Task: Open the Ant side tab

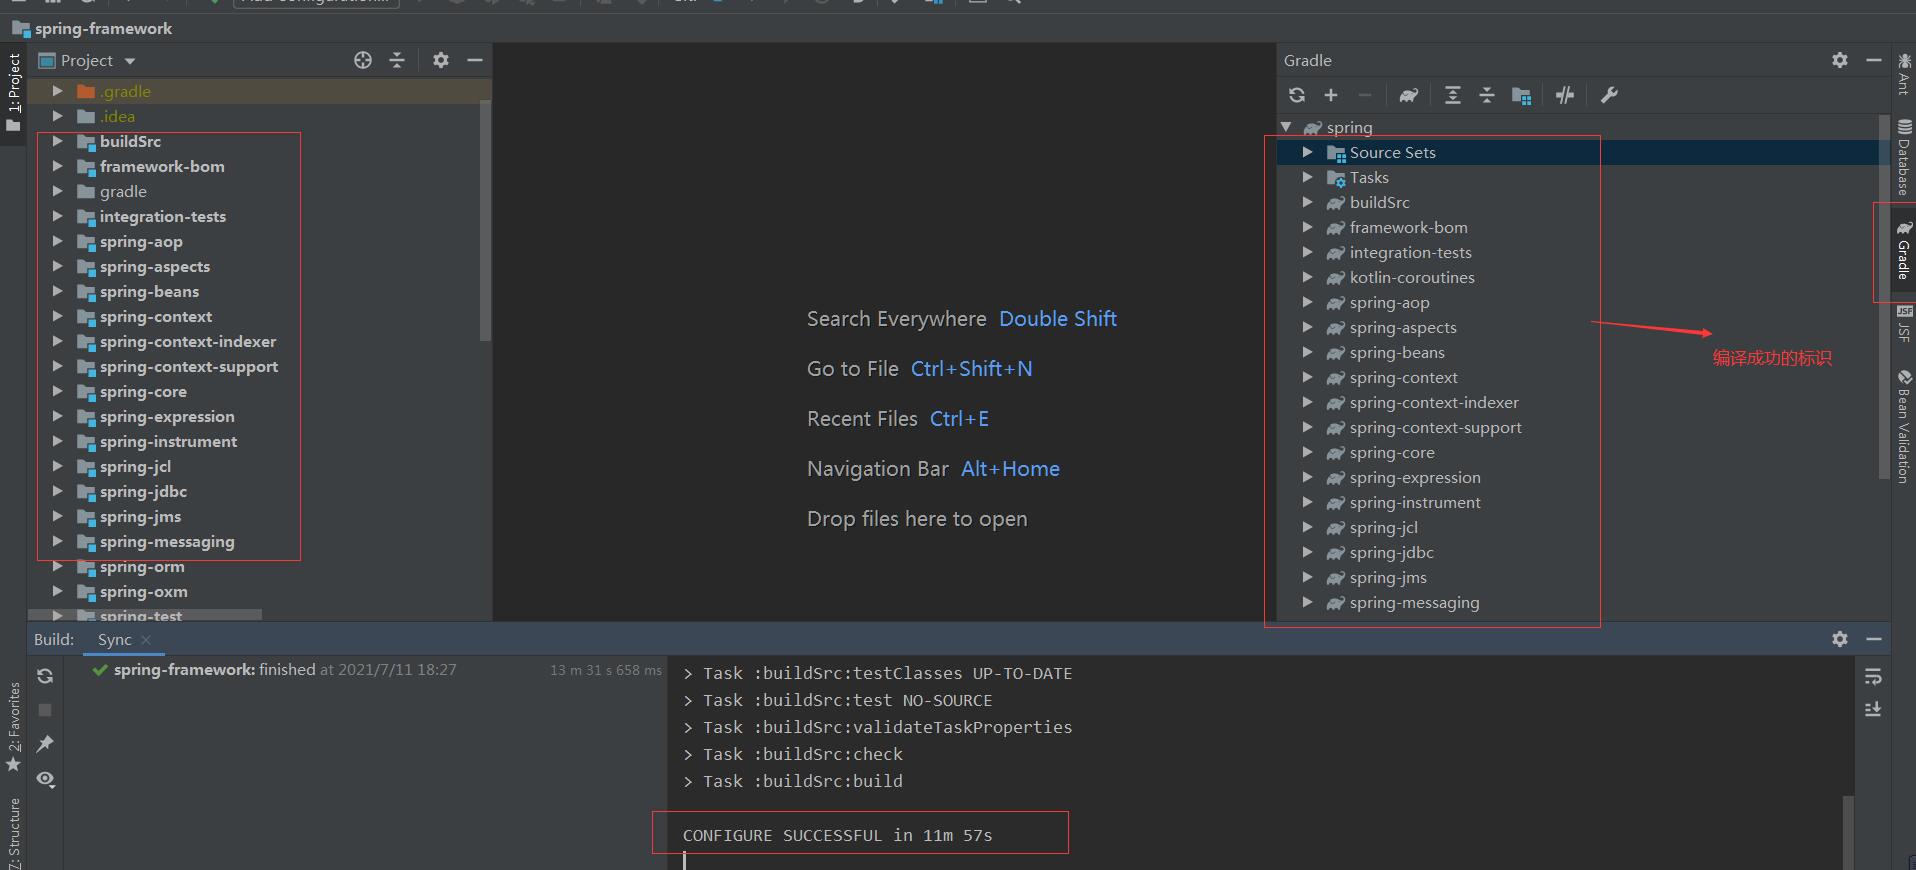Action: click(x=1904, y=74)
